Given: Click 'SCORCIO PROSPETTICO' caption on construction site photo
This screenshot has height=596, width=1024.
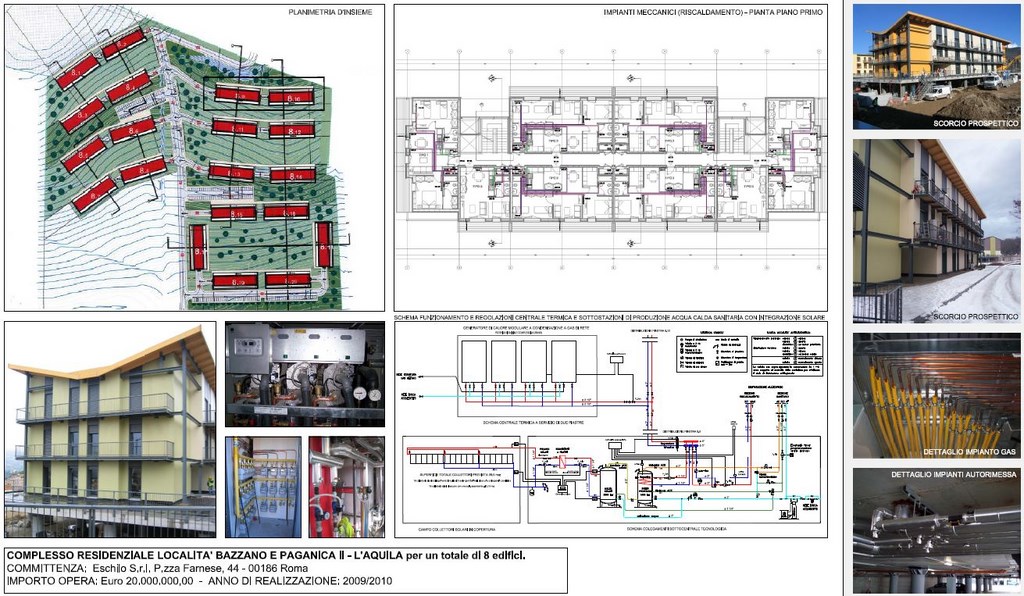Looking at the screenshot, I should click(976, 123).
